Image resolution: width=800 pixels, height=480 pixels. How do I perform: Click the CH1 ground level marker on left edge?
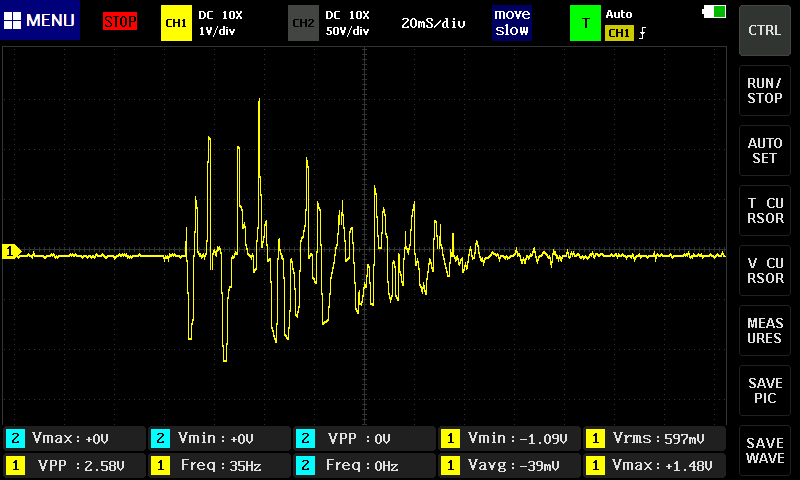click(x=11, y=252)
